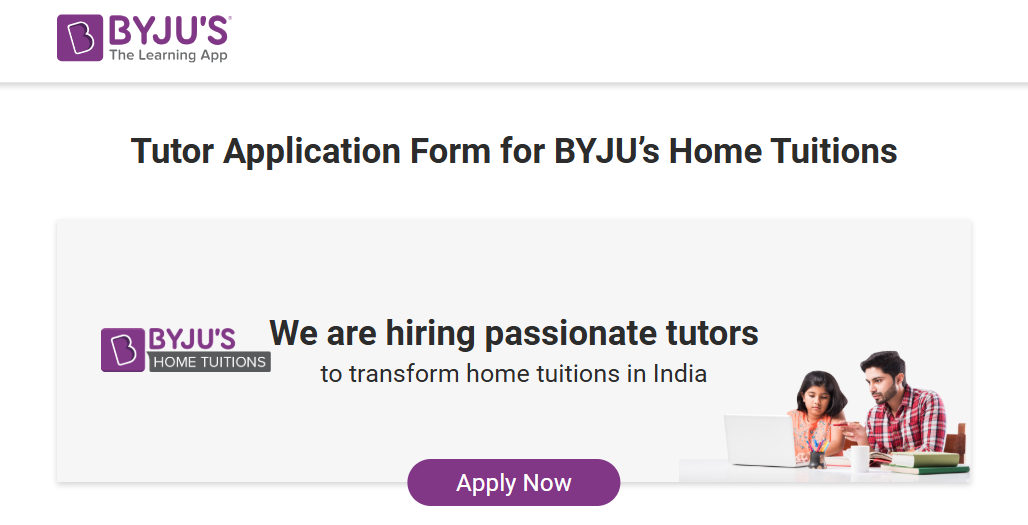
Task: Click the 'HOME TUITIONS' gray label in the banner
Action: (210, 362)
